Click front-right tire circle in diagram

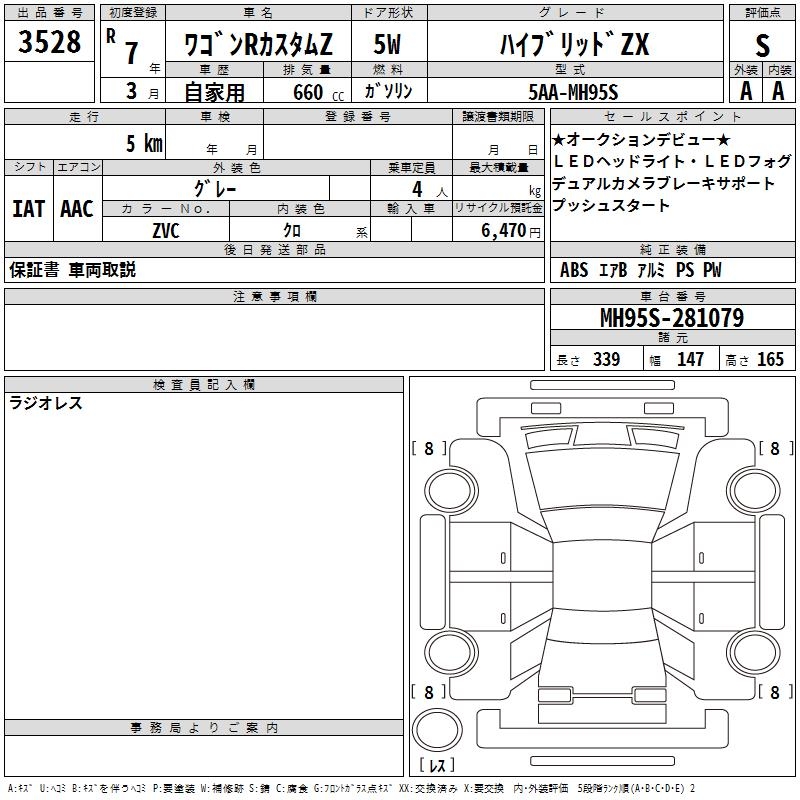(x=754, y=491)
